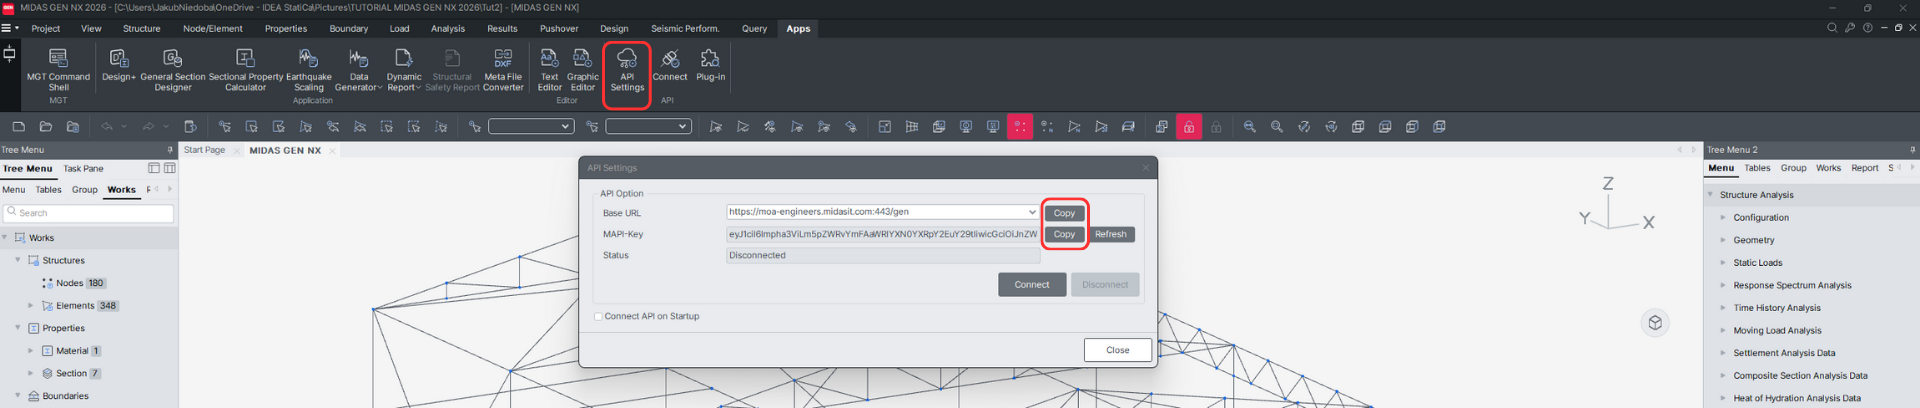Switch to the Results ribbon tab
The image size is (1920, 408).
tap(502, 29)
